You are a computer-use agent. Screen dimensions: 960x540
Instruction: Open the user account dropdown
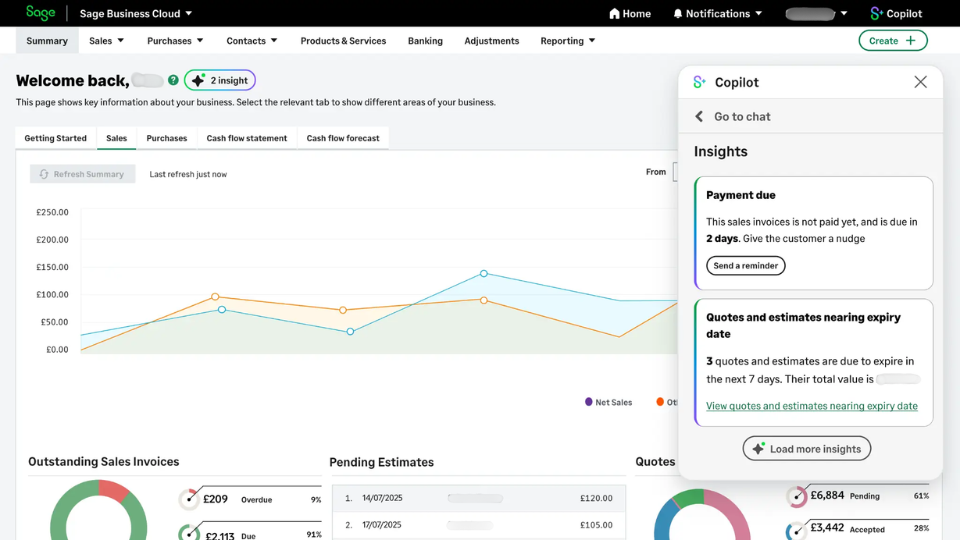[x=816, y=13]
